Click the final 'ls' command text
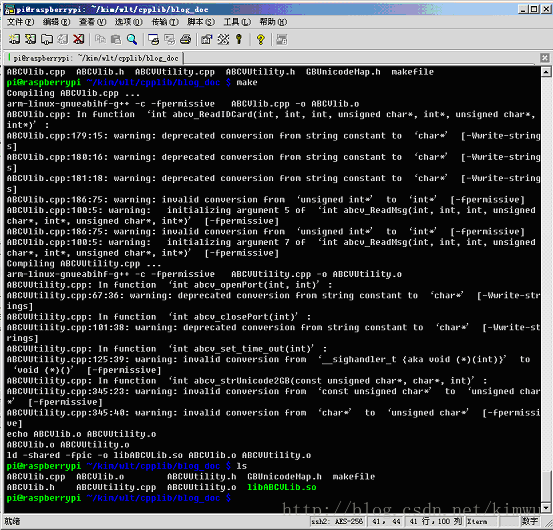Image resolution: width=553 pixels, height=530 pixels. click(x=242, y=466)
